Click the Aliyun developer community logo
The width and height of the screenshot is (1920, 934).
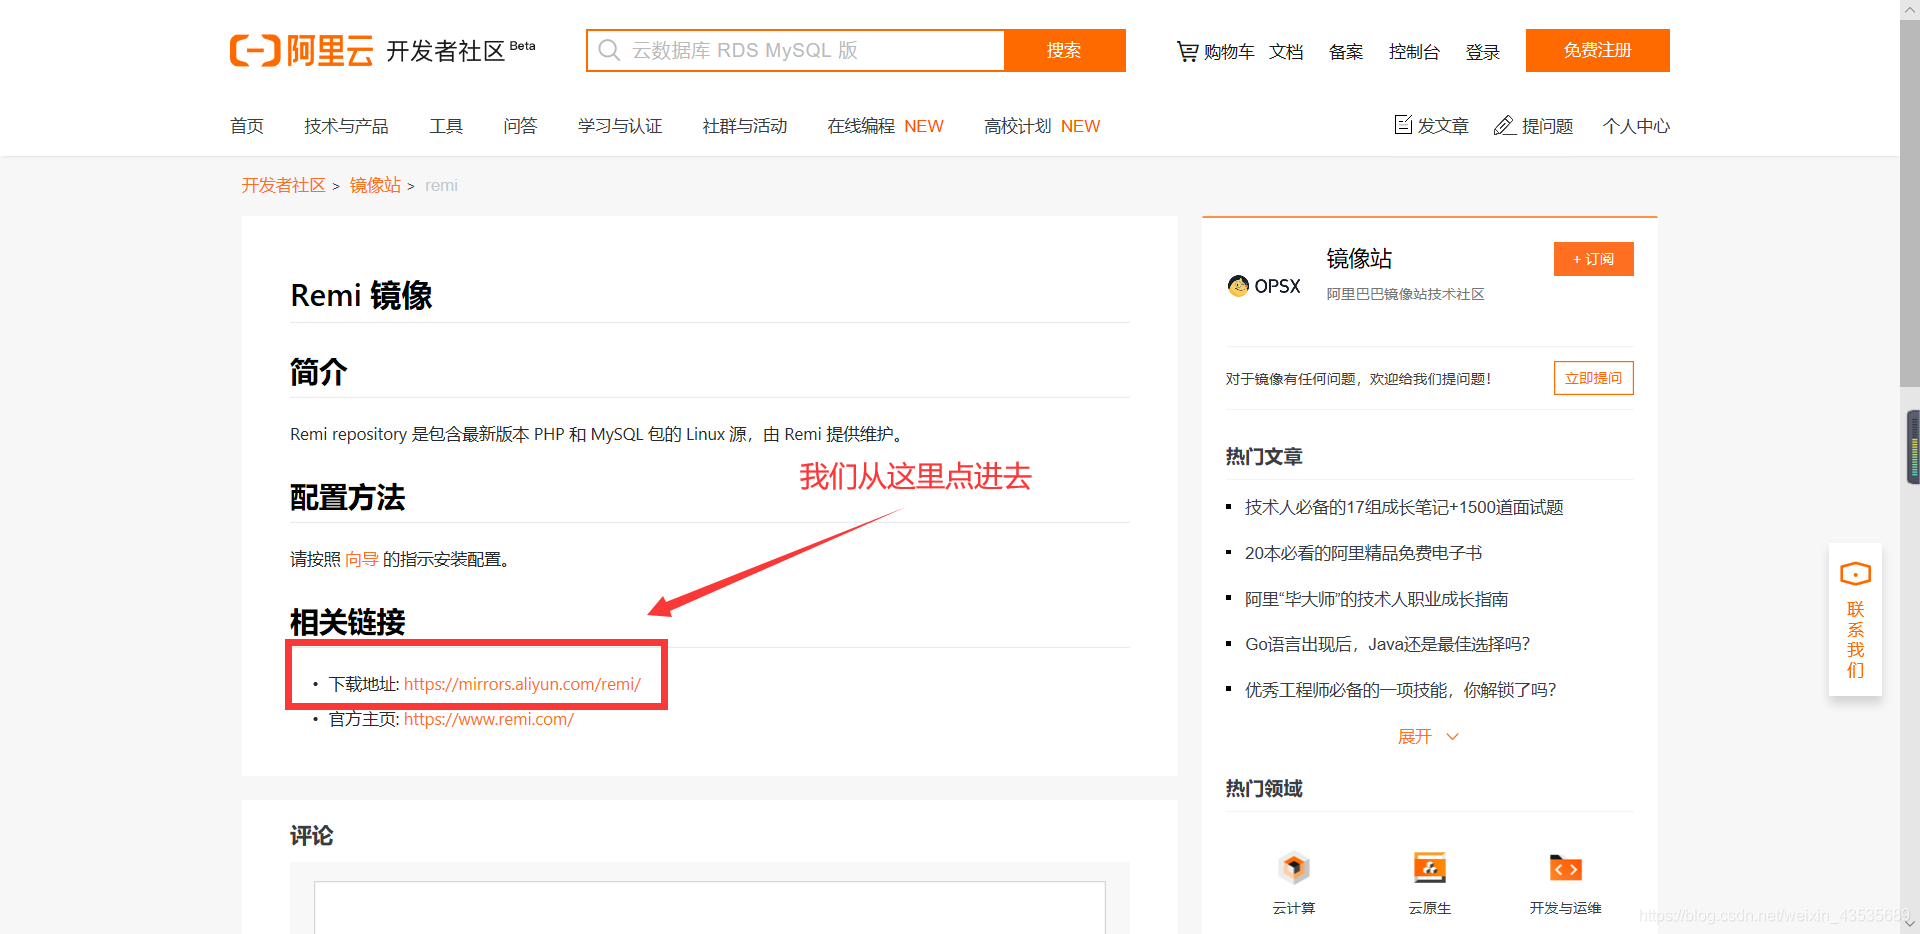[300, 50]
